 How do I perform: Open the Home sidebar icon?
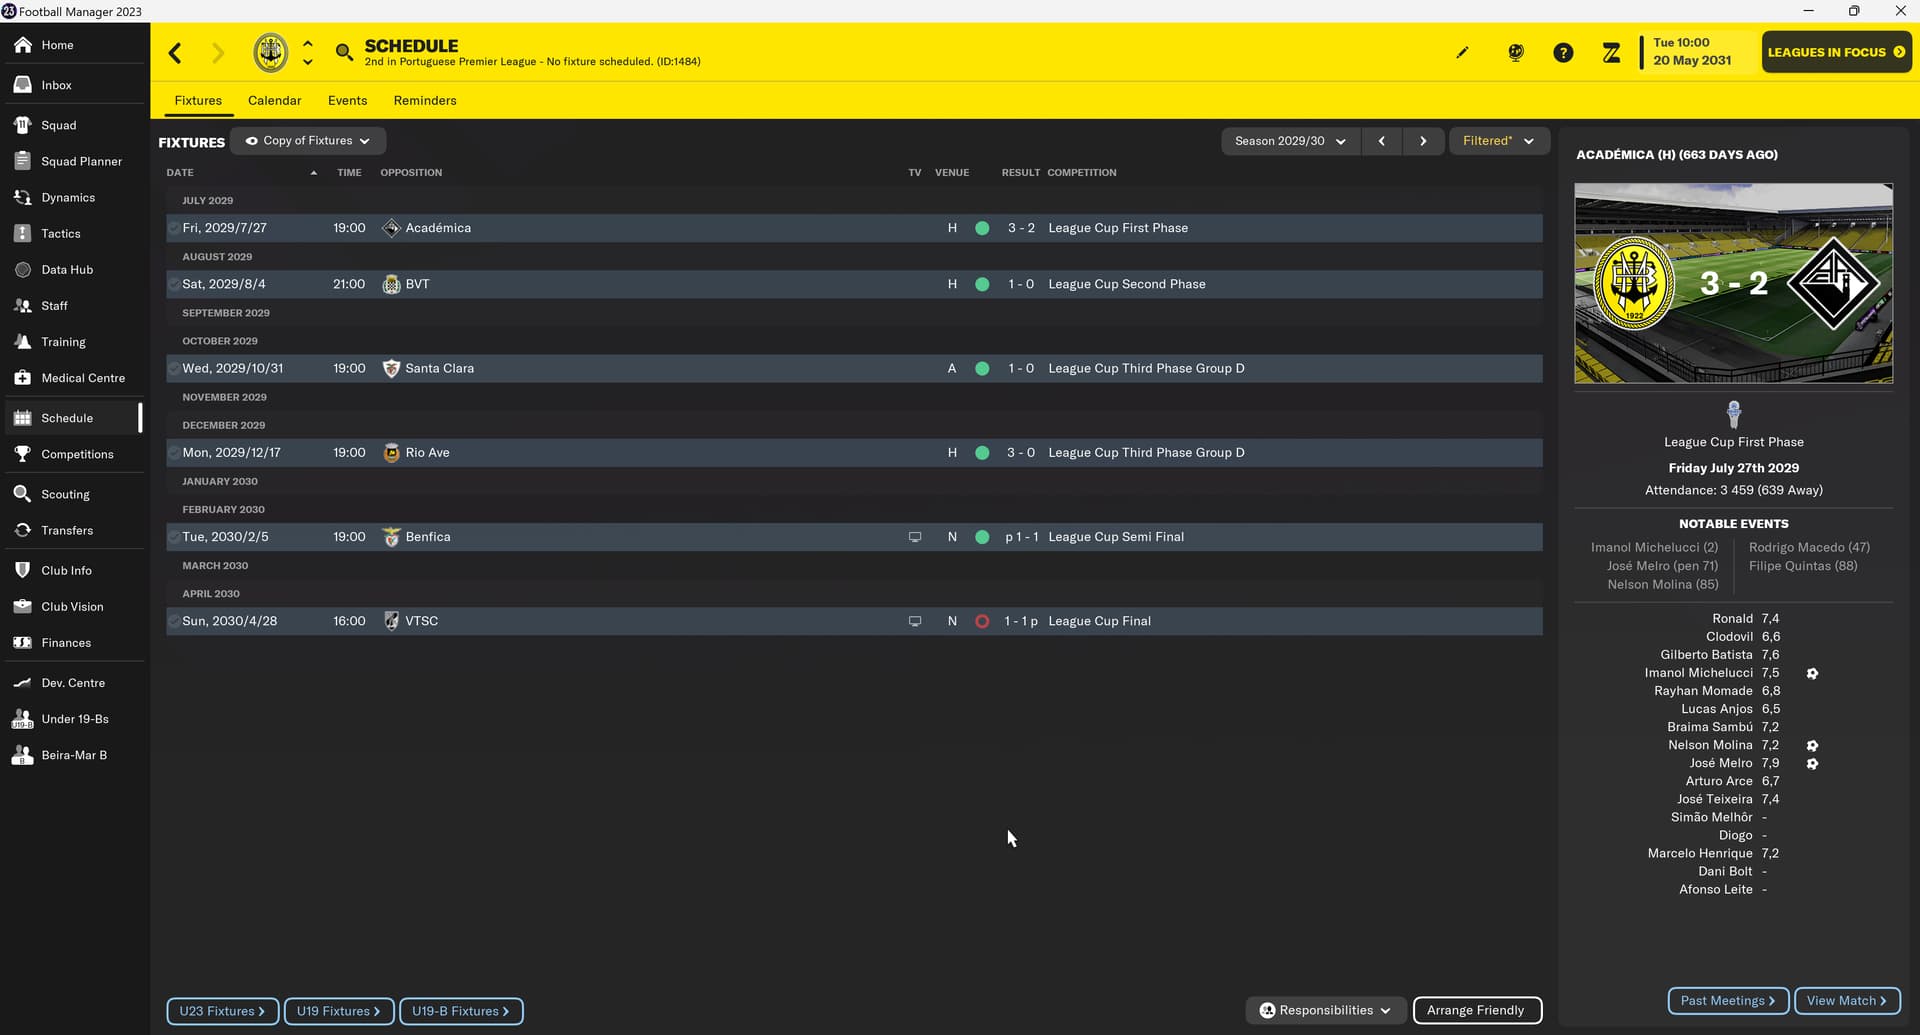click(23, 45)
